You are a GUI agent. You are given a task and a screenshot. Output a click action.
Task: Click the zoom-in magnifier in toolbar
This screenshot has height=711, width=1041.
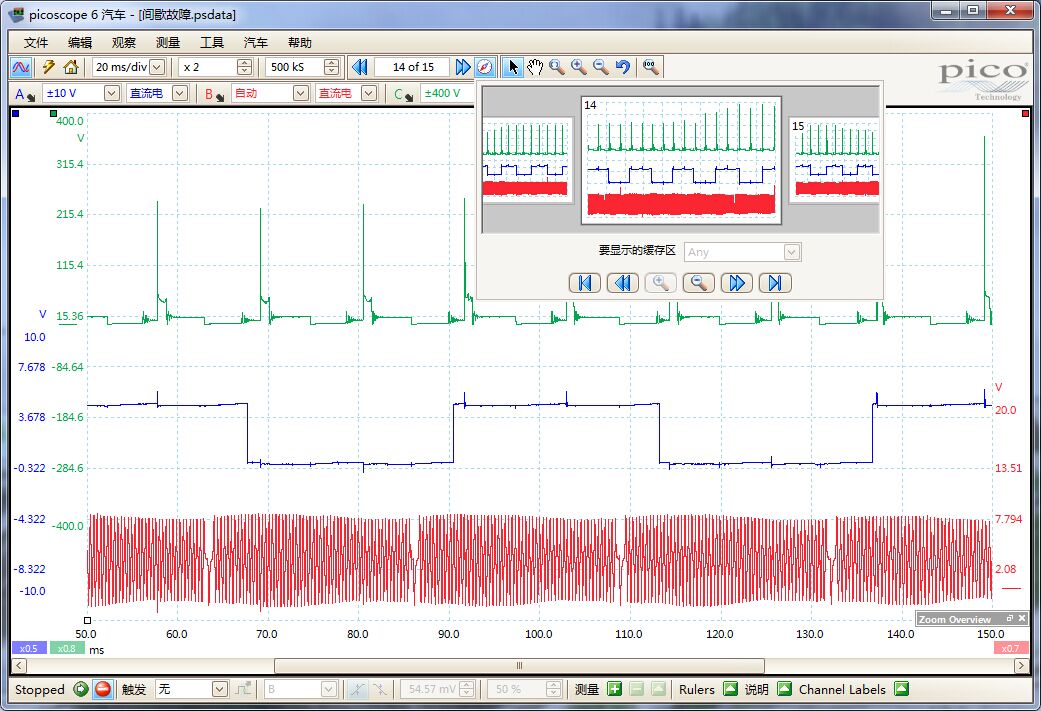(579, 67)
